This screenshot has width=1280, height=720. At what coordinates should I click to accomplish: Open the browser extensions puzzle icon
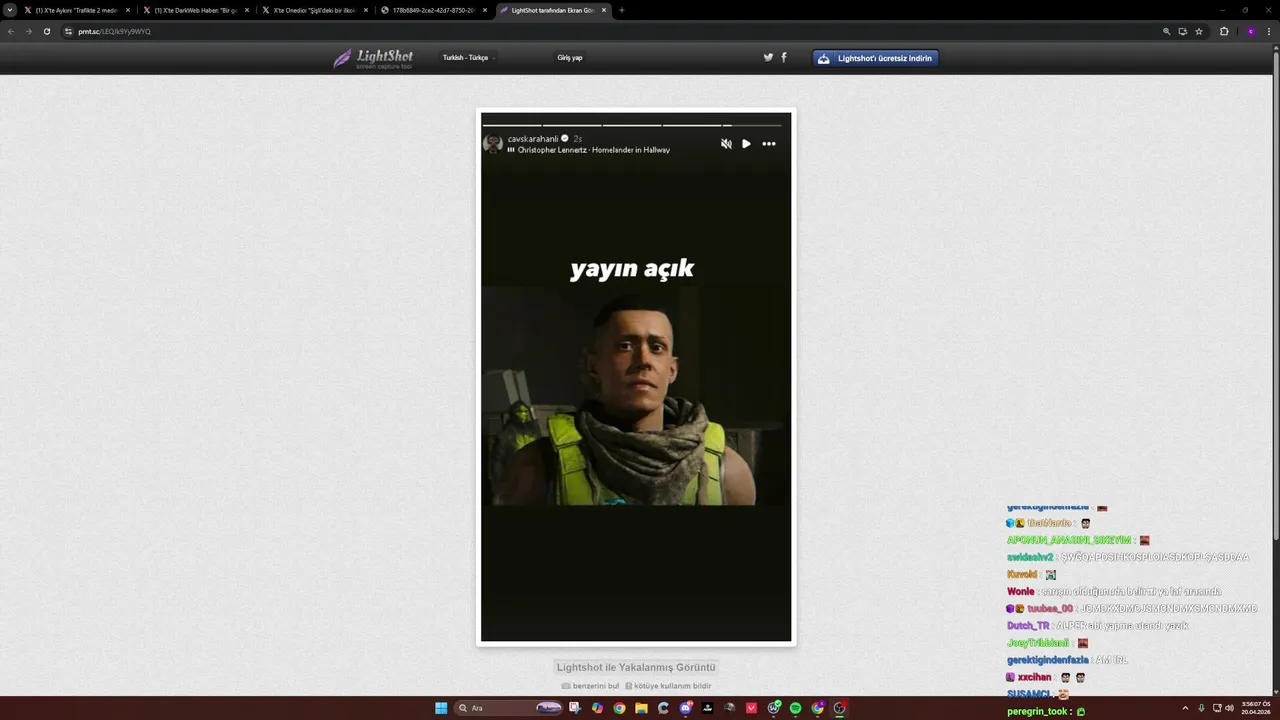click(1224, 31)
